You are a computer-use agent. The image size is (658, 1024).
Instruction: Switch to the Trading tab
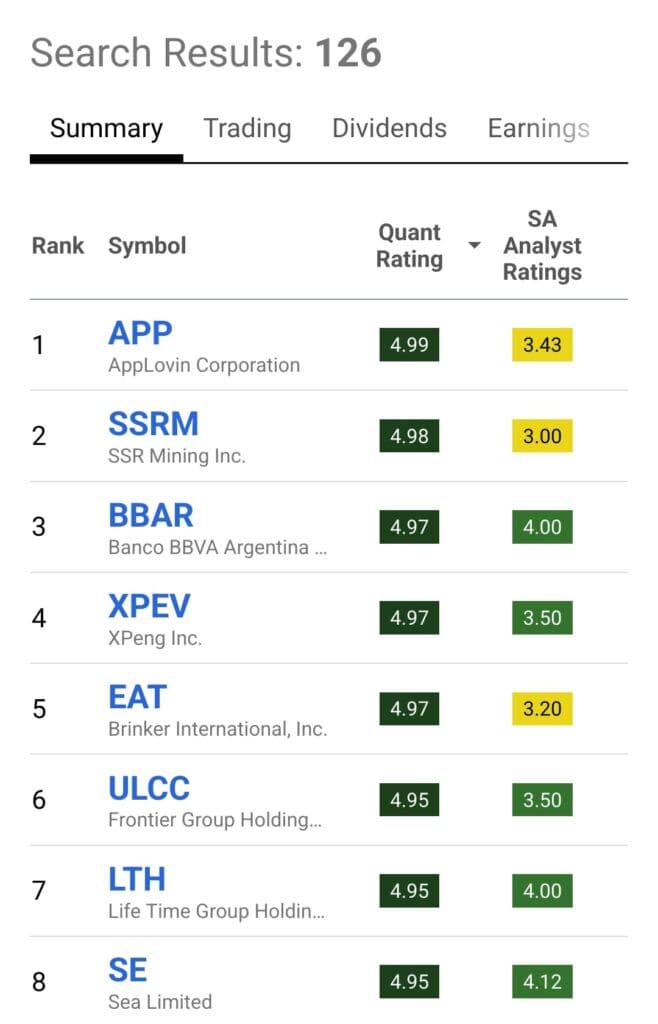click(x=246, y=128)
